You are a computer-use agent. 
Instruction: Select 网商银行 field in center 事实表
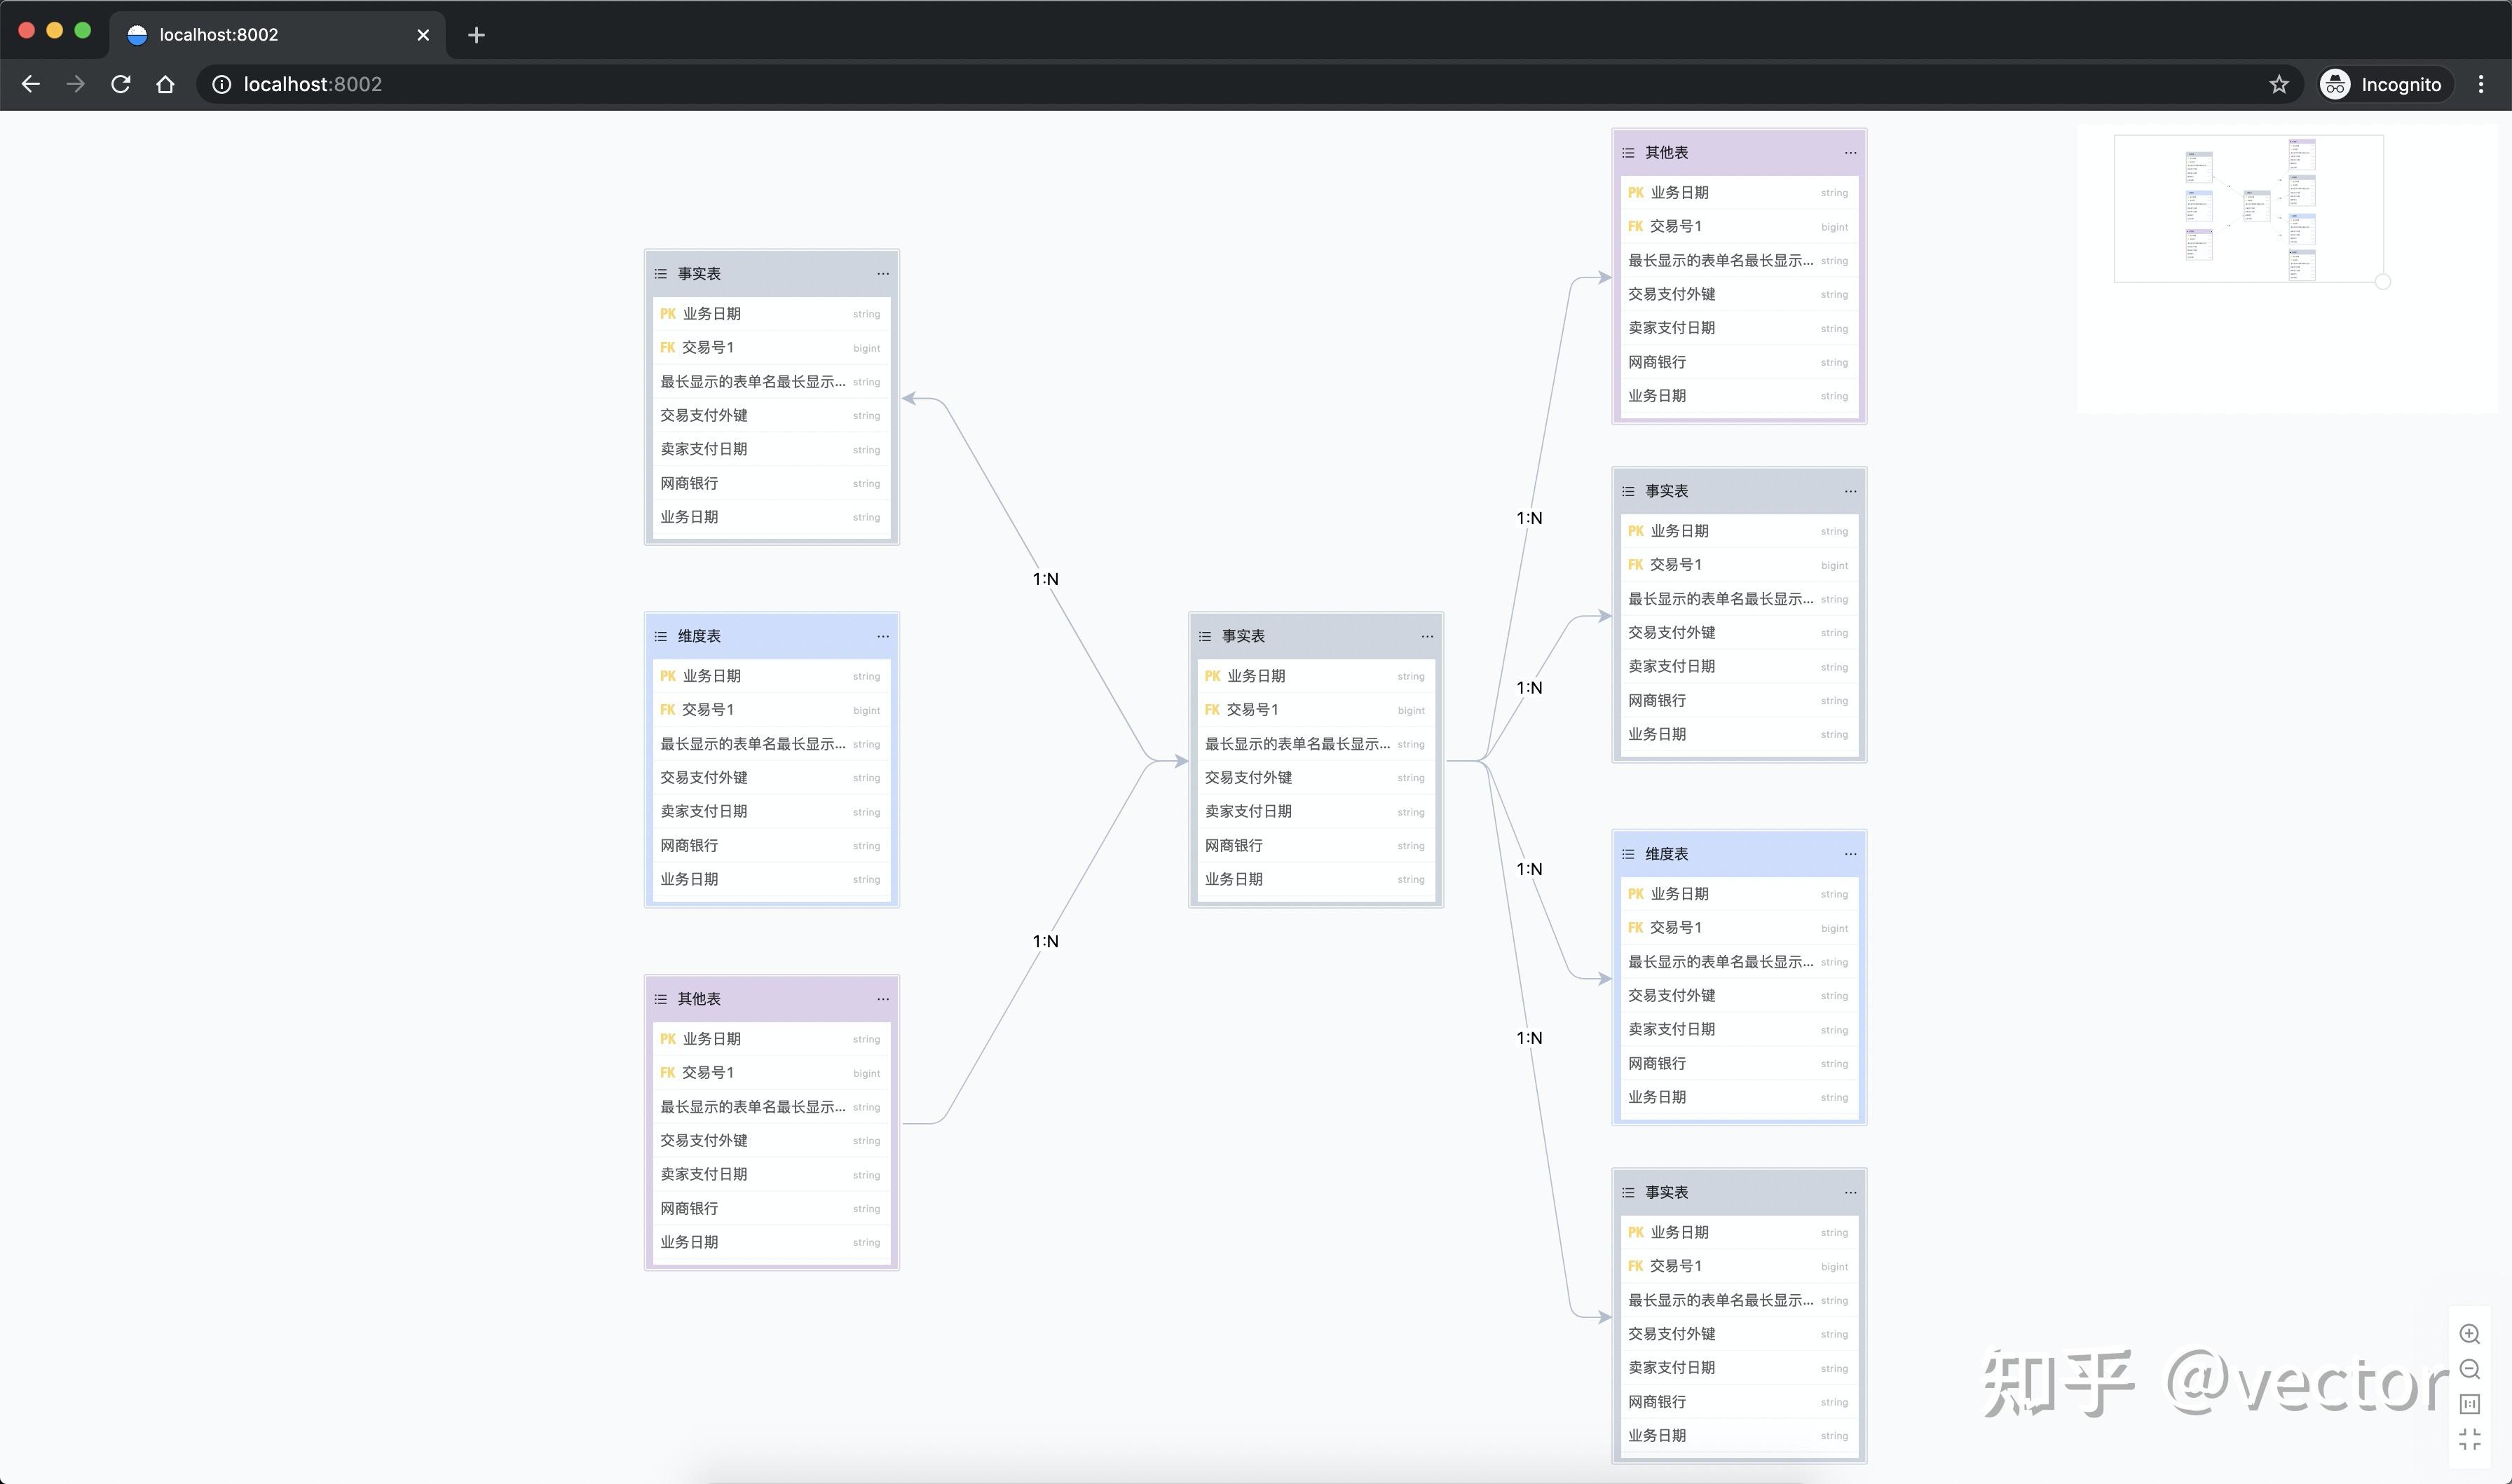click(x=1315, y=845)
